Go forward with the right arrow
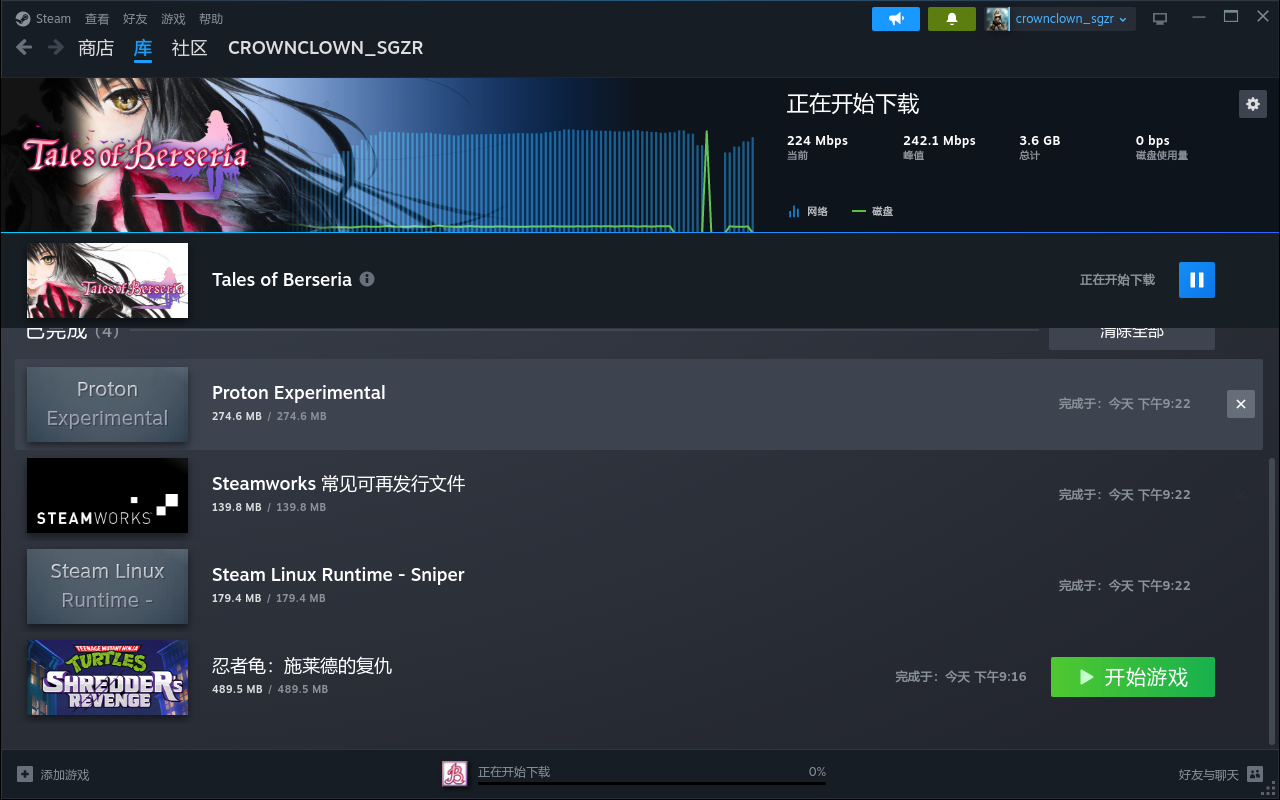This screenshot has width=1280, height=800. (x=56, y=47)
